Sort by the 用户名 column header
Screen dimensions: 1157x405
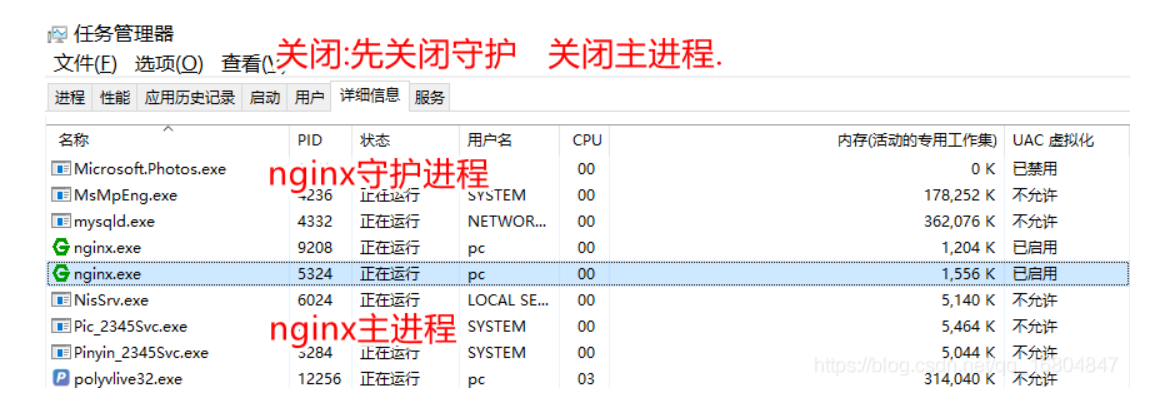(508, 139)
